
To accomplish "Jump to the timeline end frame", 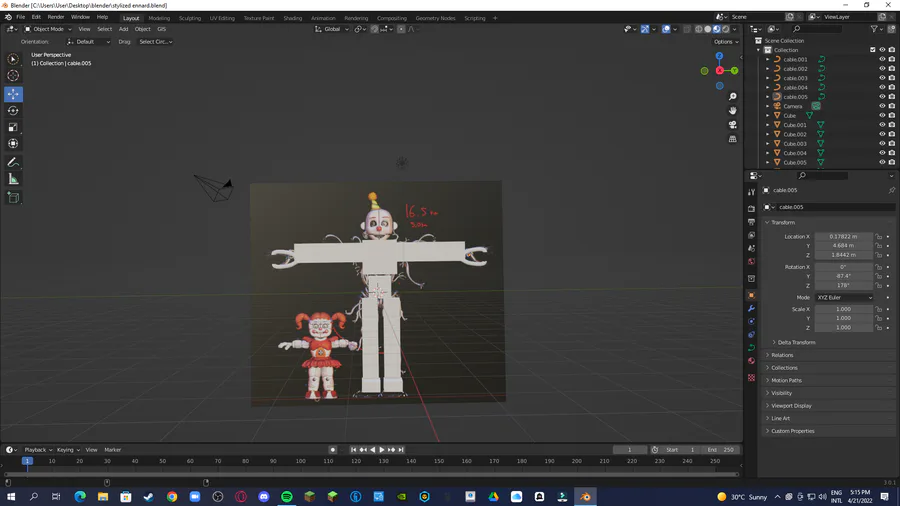I will coord(401,450).
